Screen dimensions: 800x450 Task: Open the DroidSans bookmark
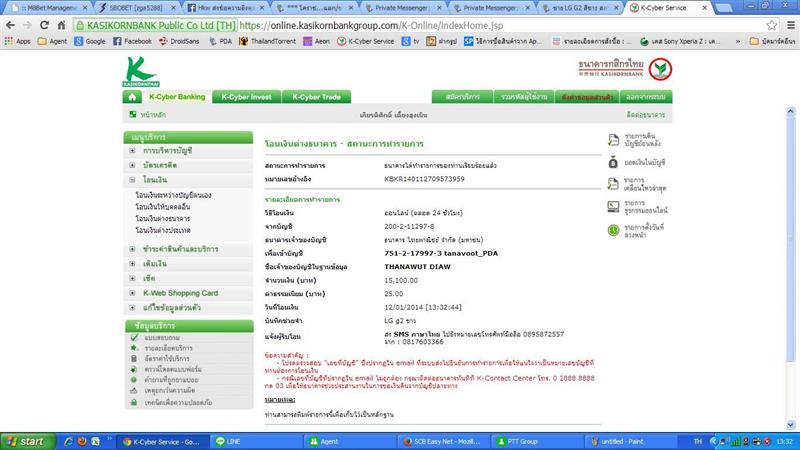point(179,41)
